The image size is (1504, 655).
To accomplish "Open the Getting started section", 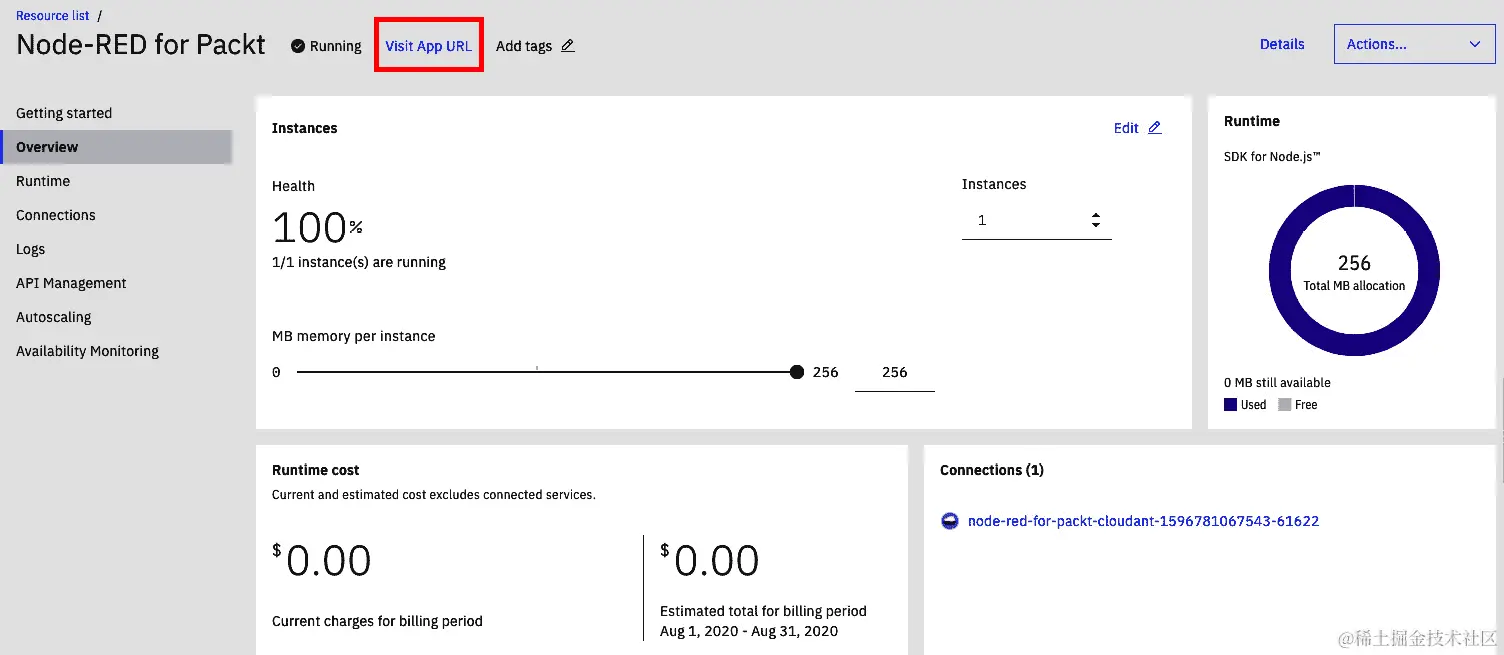I will pos(64,113).
